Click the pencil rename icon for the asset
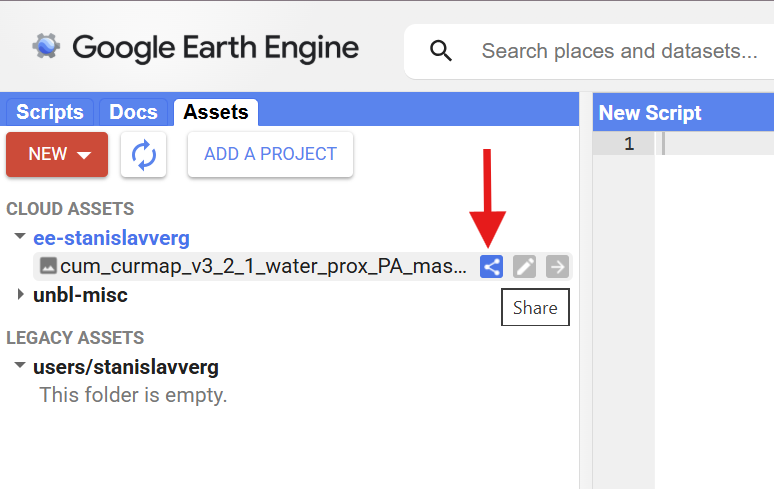Image resolution: width=774 pixels, height=489 pixels. pyautogui.click(x=524, y=266)
